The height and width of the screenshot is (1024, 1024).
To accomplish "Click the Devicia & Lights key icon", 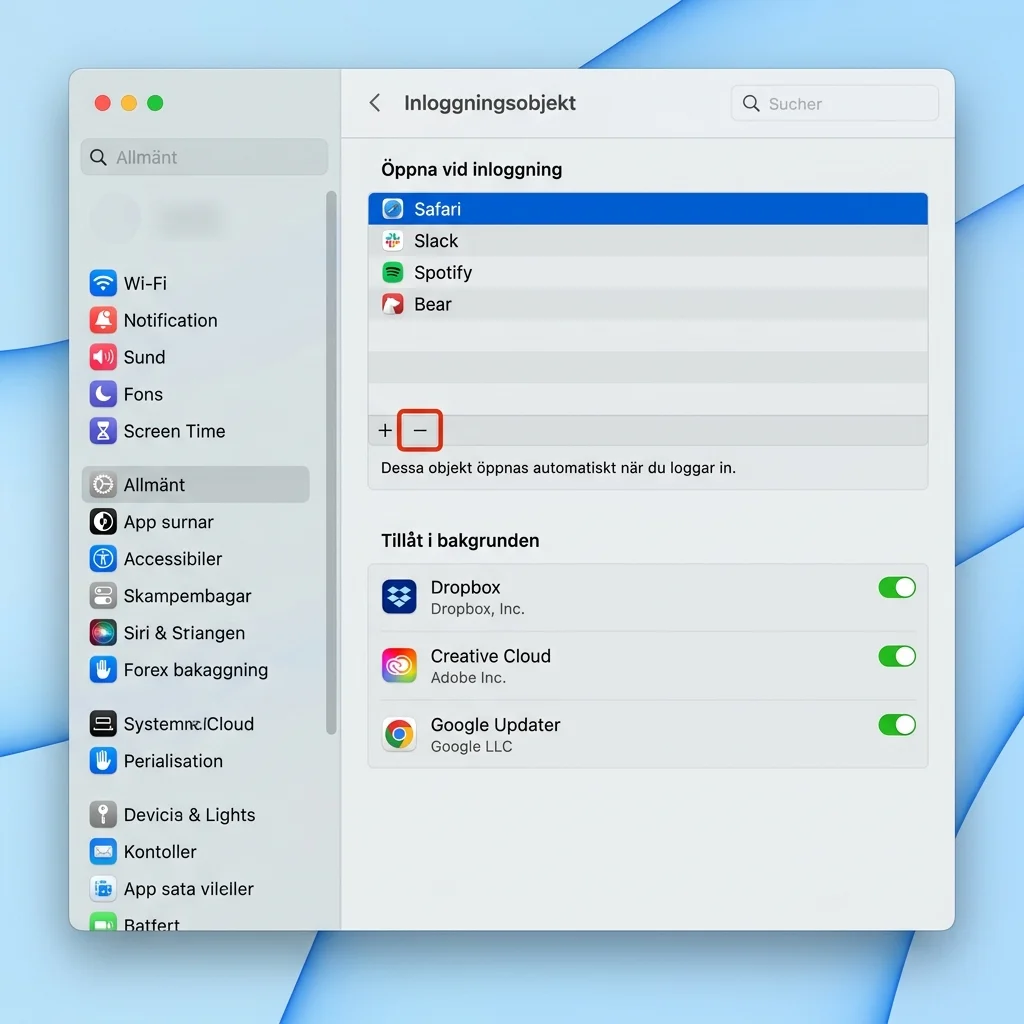I will 103,814.
